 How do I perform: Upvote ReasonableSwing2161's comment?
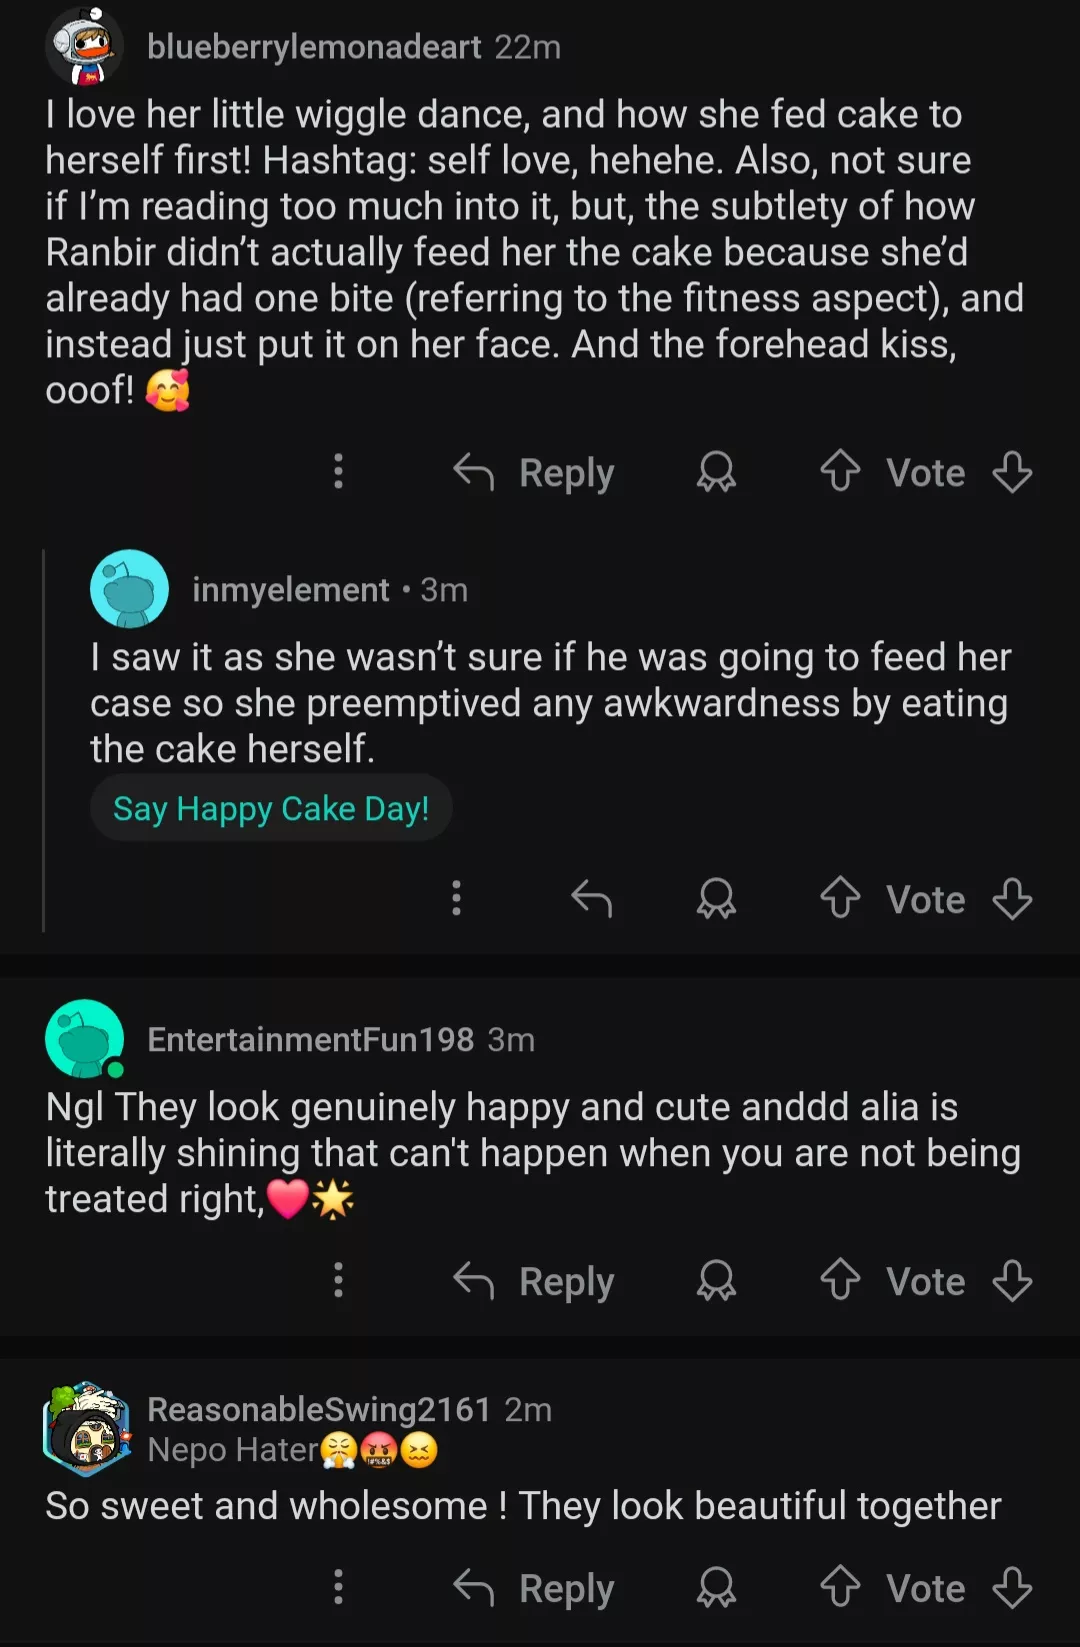pyautogui.click(x=840, y=1588)
